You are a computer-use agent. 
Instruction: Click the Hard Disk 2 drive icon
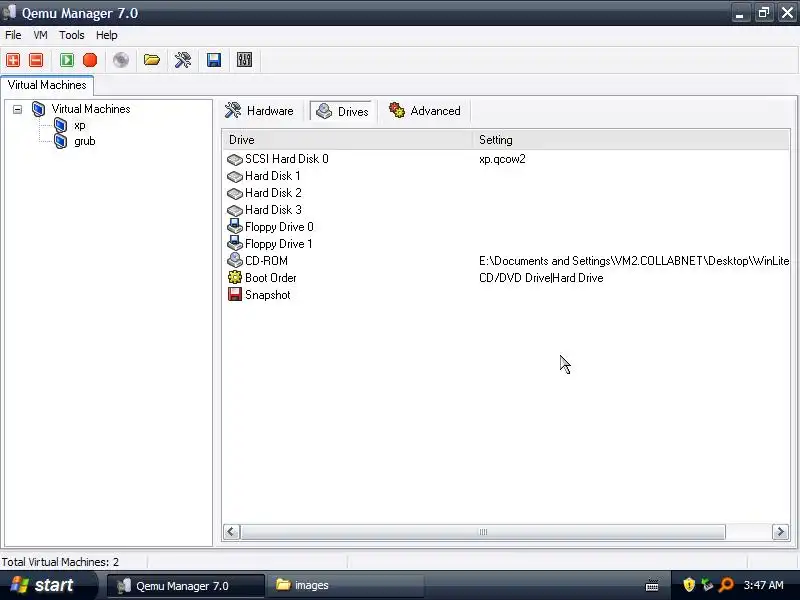(235, 193)
